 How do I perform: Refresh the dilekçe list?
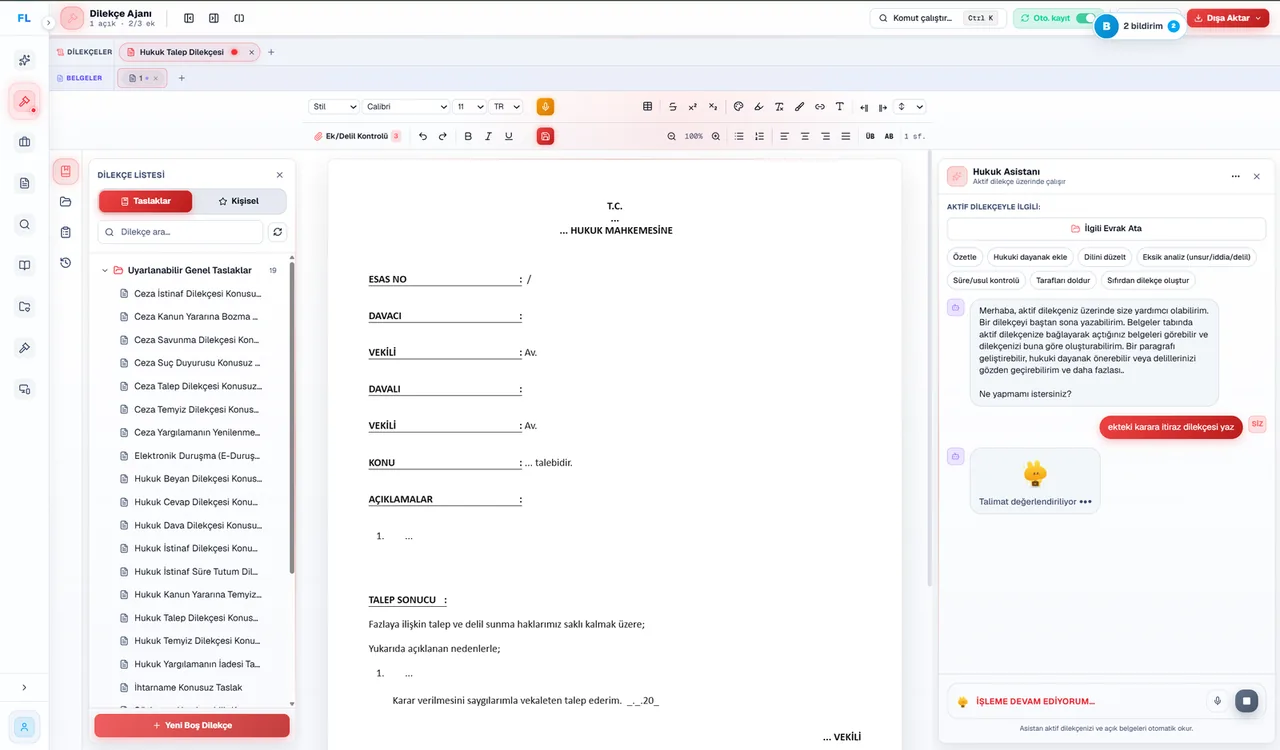(277, 232)
